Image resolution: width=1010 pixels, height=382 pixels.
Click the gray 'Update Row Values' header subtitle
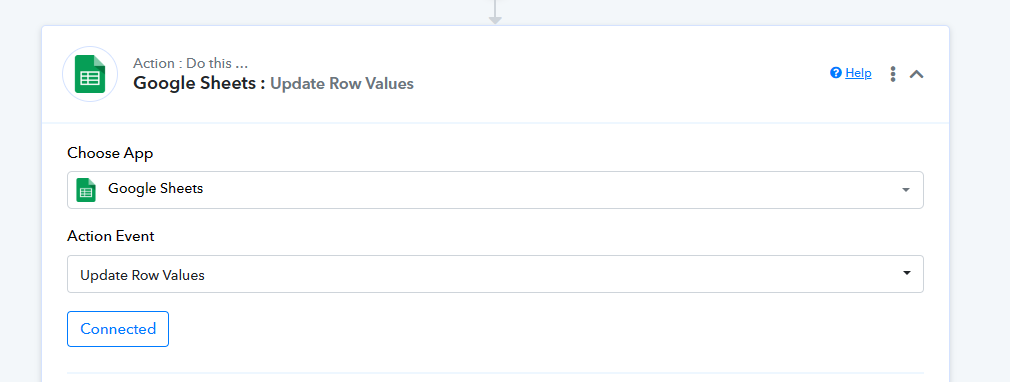(x=342, y=84)
